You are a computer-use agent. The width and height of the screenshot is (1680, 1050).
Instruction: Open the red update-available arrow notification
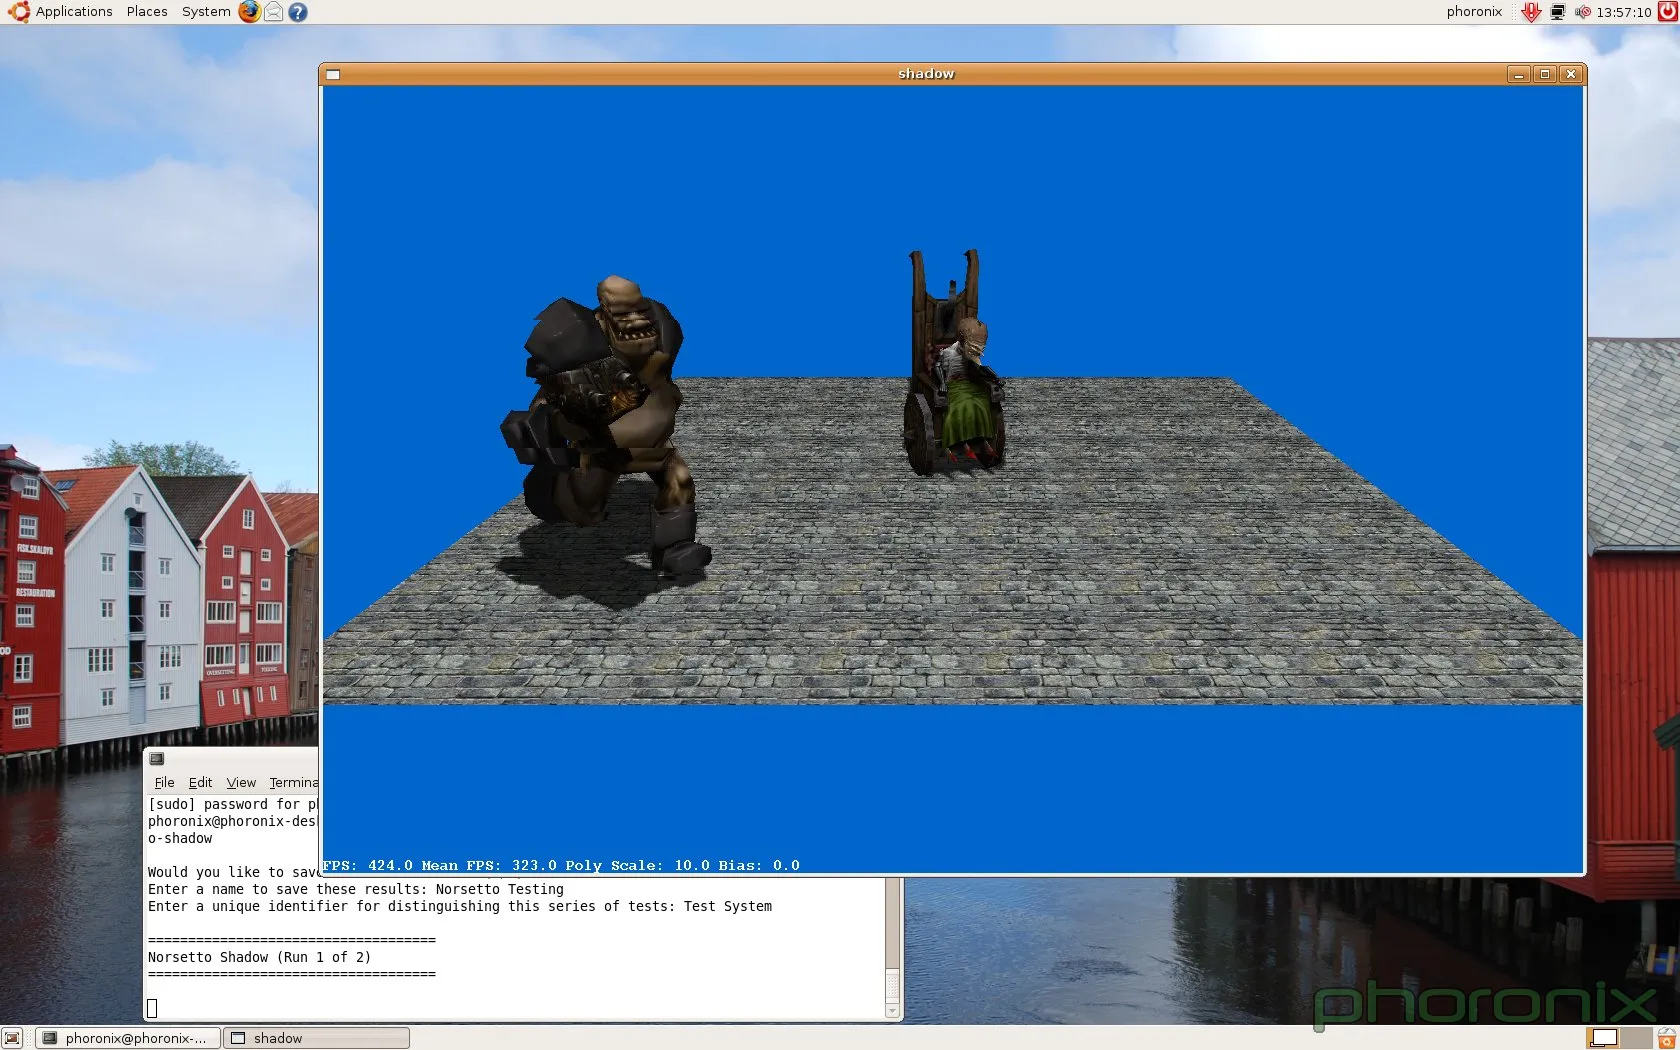tap(1531, 12)
